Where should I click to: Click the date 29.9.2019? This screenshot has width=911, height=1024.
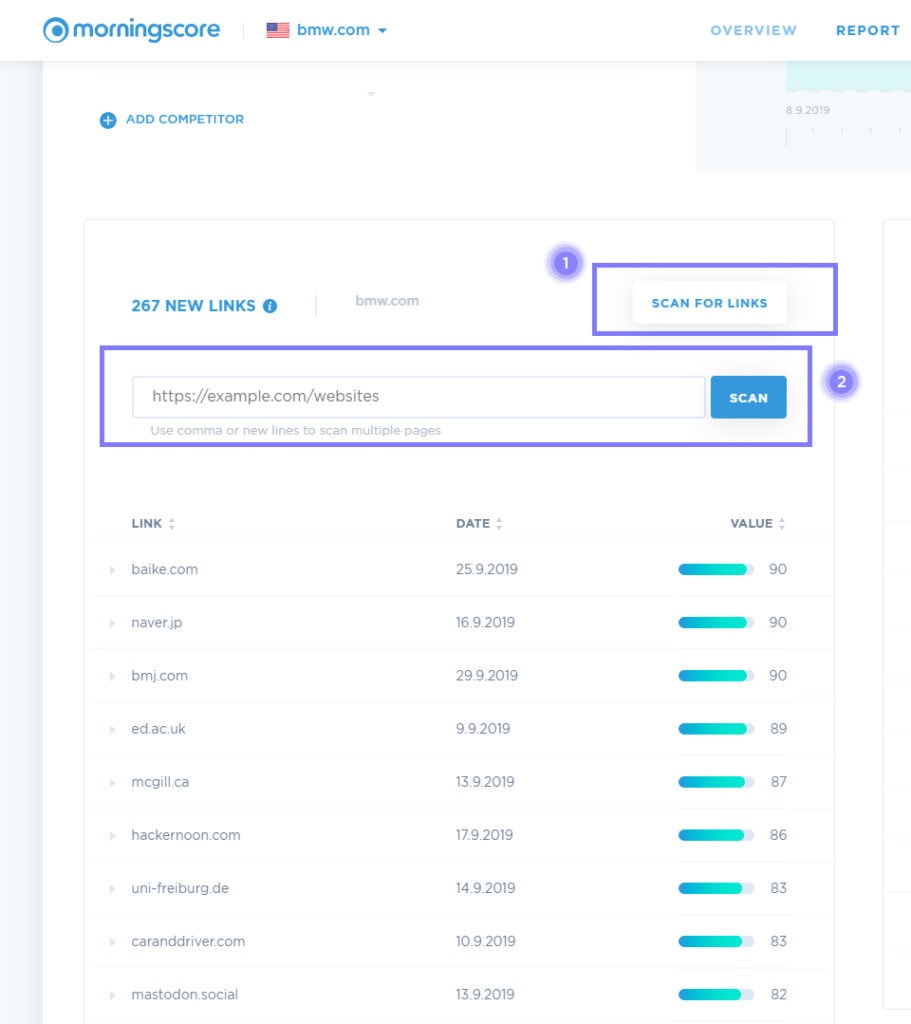click(x=487, y=675)
